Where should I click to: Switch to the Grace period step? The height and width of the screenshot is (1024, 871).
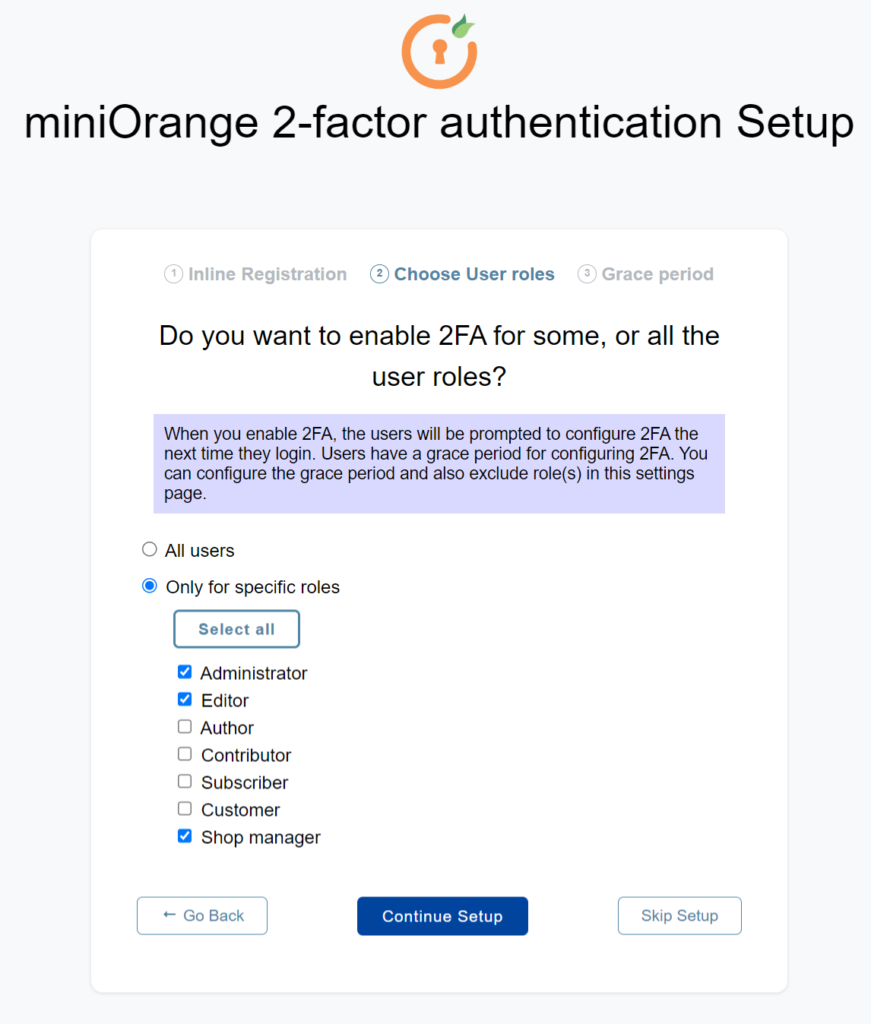pyautogui.click(x=657, y=273)
